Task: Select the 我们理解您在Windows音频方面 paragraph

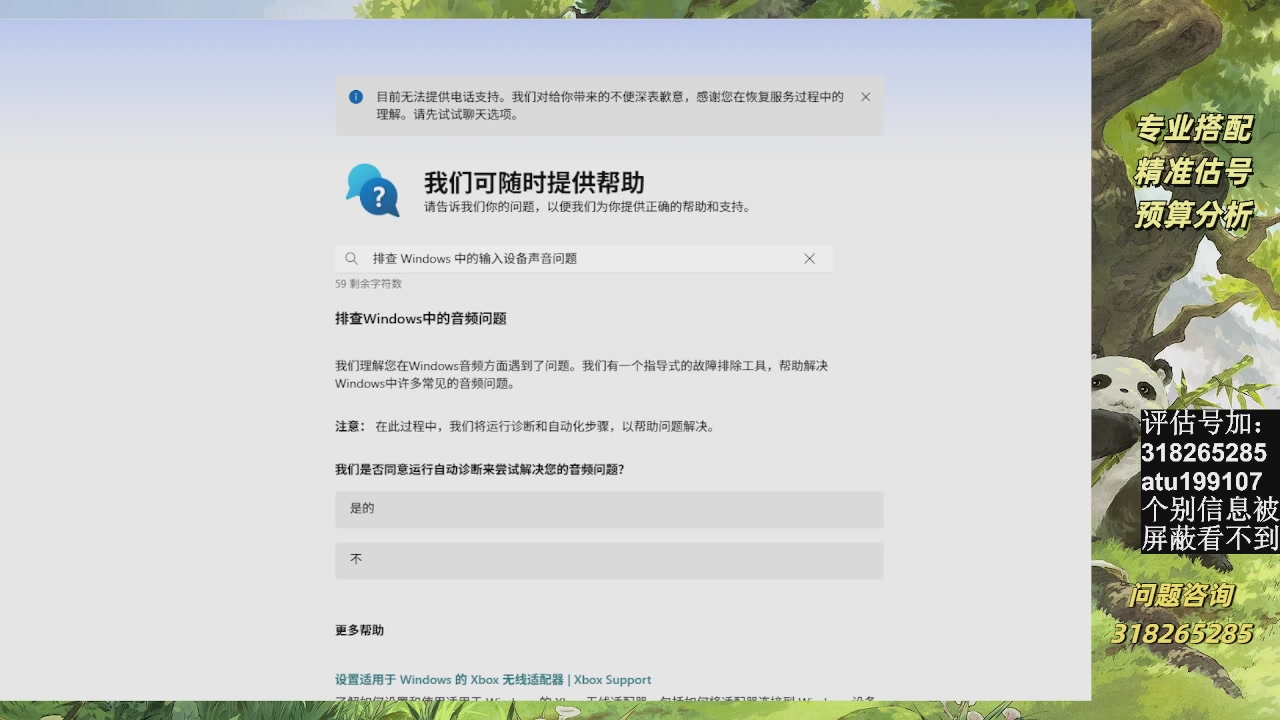Action: click(x=582, y=374)
